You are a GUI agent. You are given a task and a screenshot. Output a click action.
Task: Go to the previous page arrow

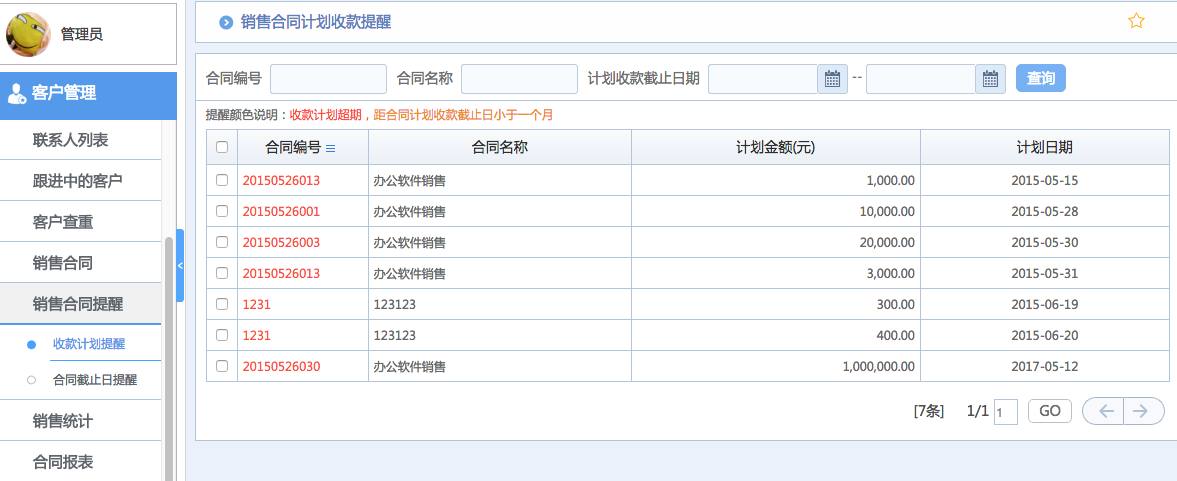pyautogui.click(x=1104, y=411)
